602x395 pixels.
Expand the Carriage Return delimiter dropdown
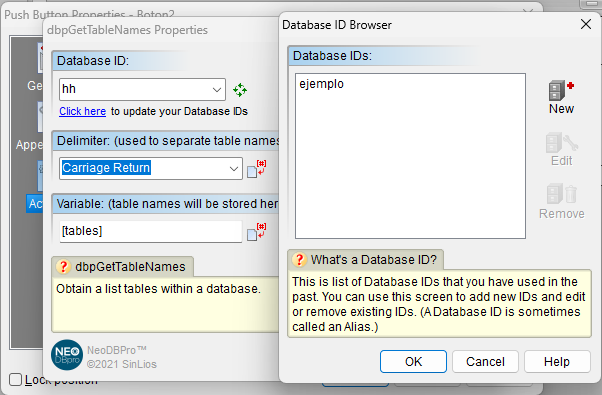233,169
